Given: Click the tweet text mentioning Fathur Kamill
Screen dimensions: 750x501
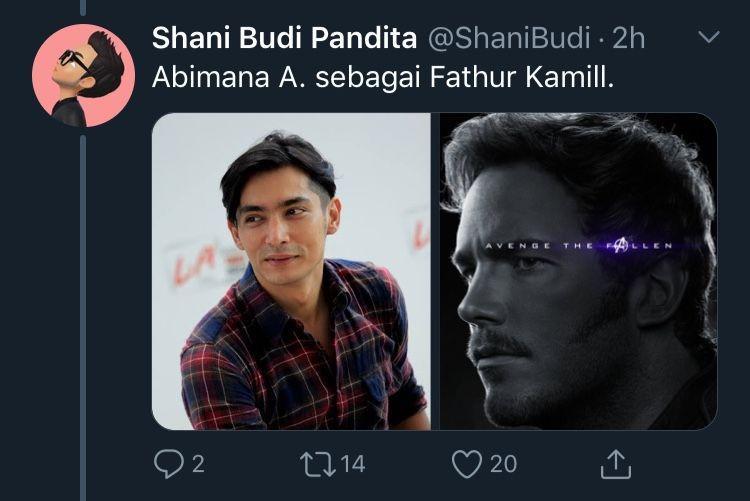Looking at the screenshot, I should pyautogui.click(x=383, y=77).
